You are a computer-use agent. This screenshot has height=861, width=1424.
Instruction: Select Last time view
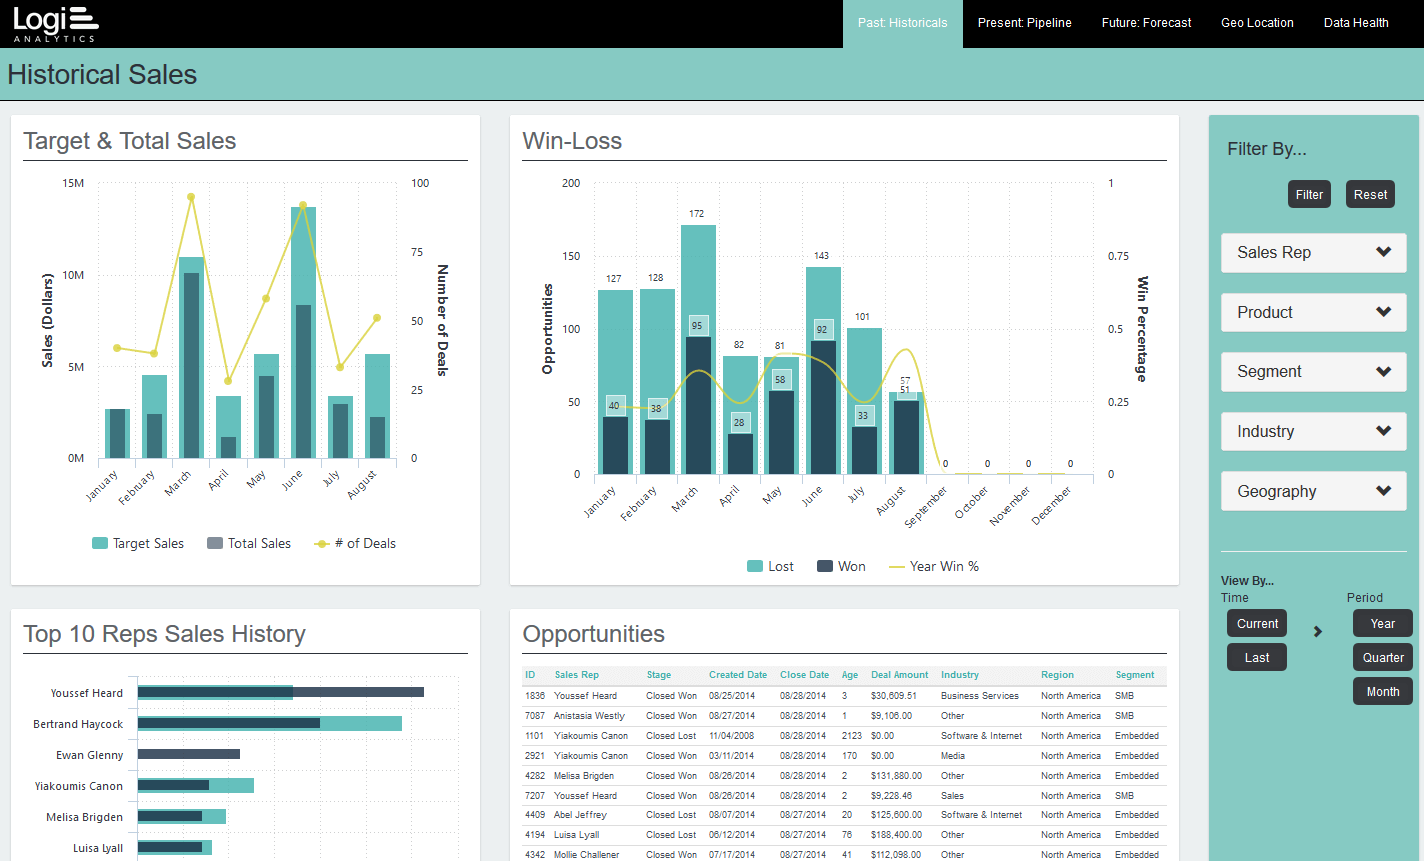click(1257, 658)
